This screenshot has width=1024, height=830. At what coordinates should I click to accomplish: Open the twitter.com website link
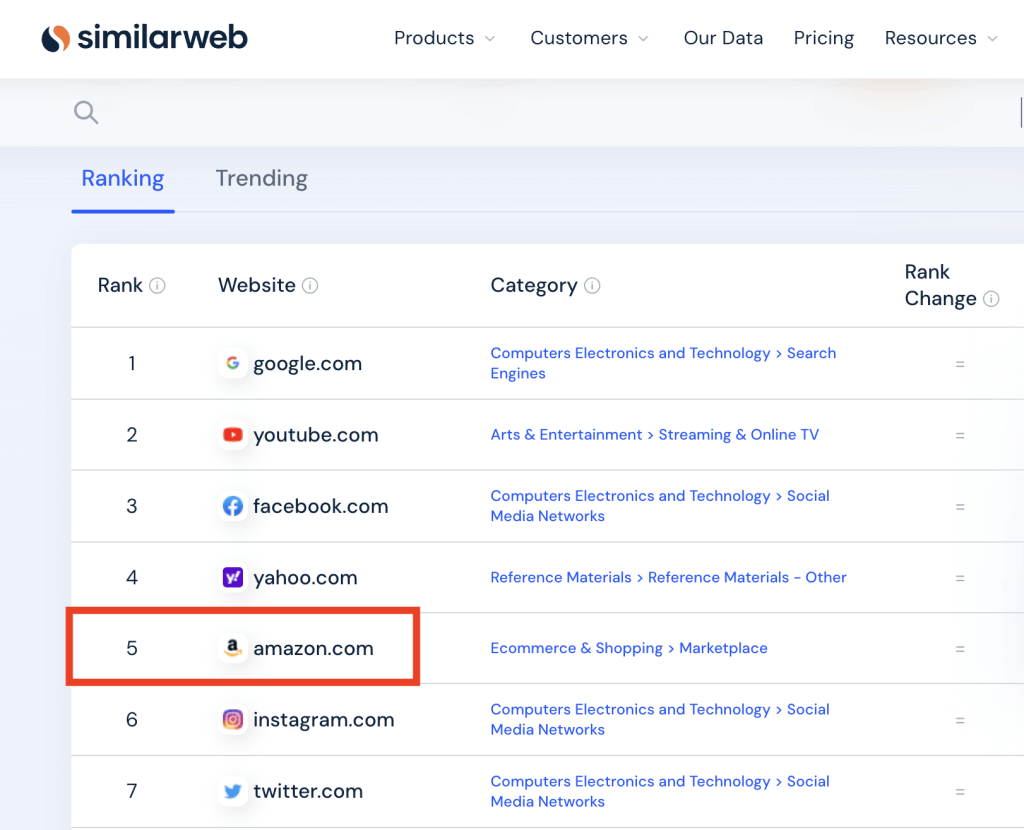(308, 791)
